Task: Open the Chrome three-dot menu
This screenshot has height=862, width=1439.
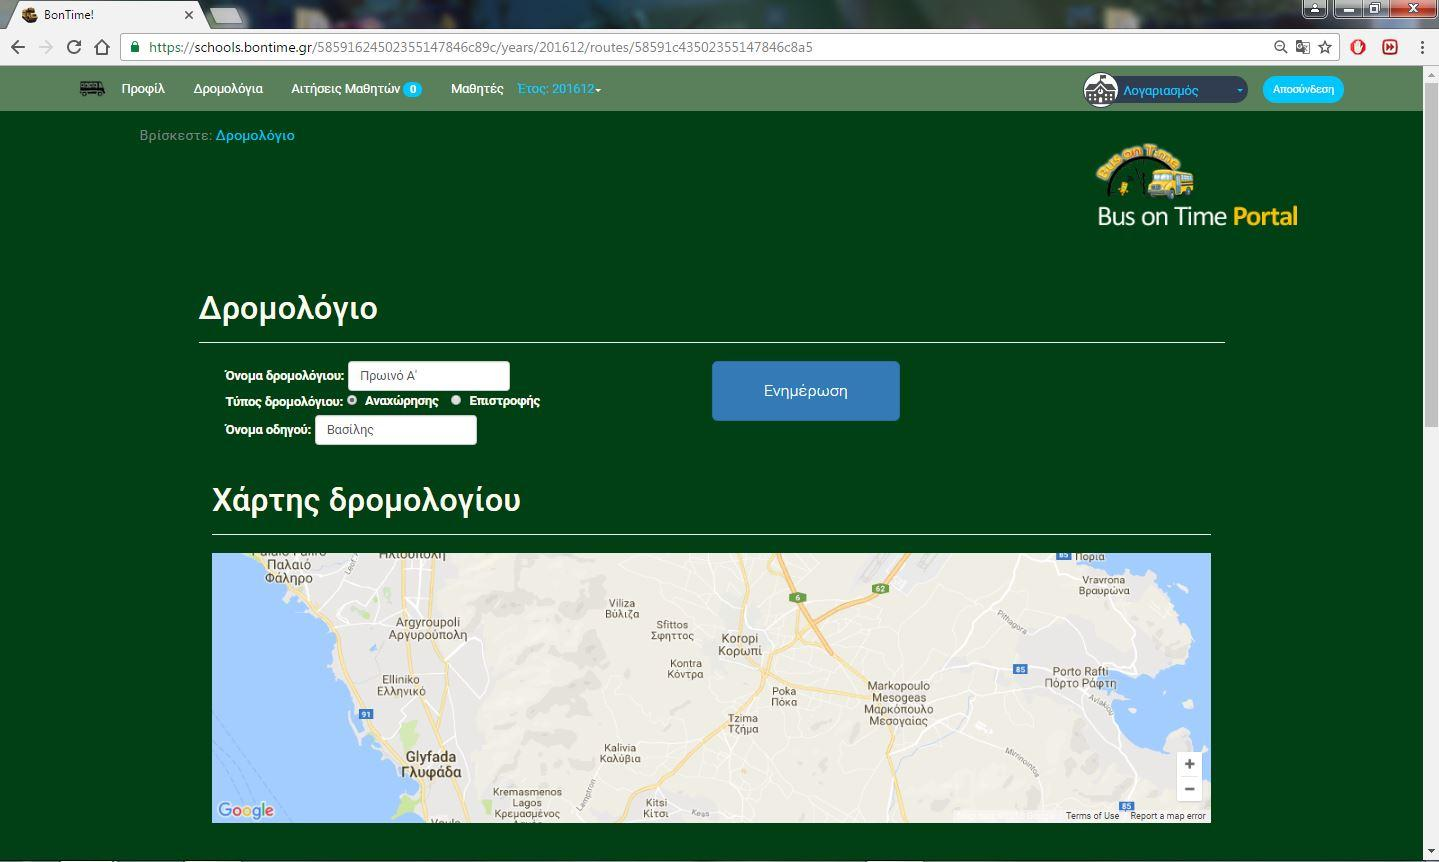Action: [1422, 47]
